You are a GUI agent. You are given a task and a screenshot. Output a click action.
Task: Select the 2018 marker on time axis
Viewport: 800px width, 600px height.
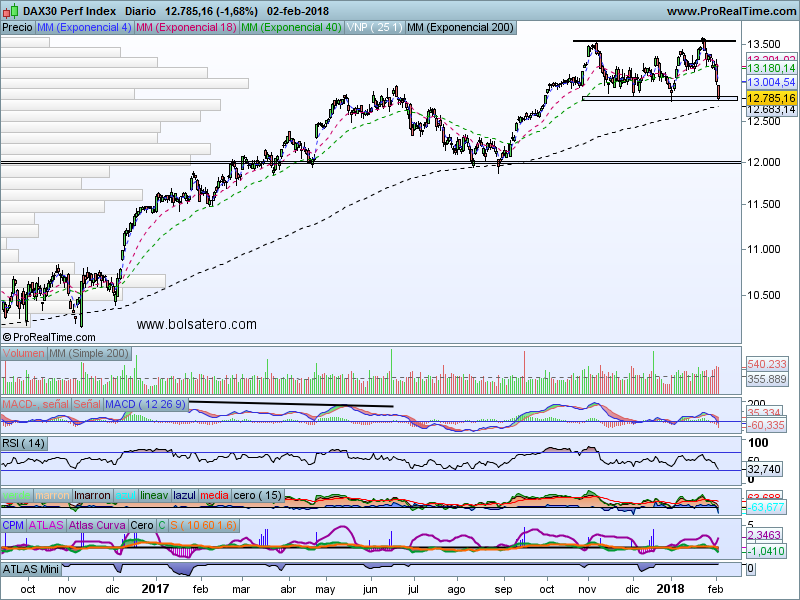[670, 589]
